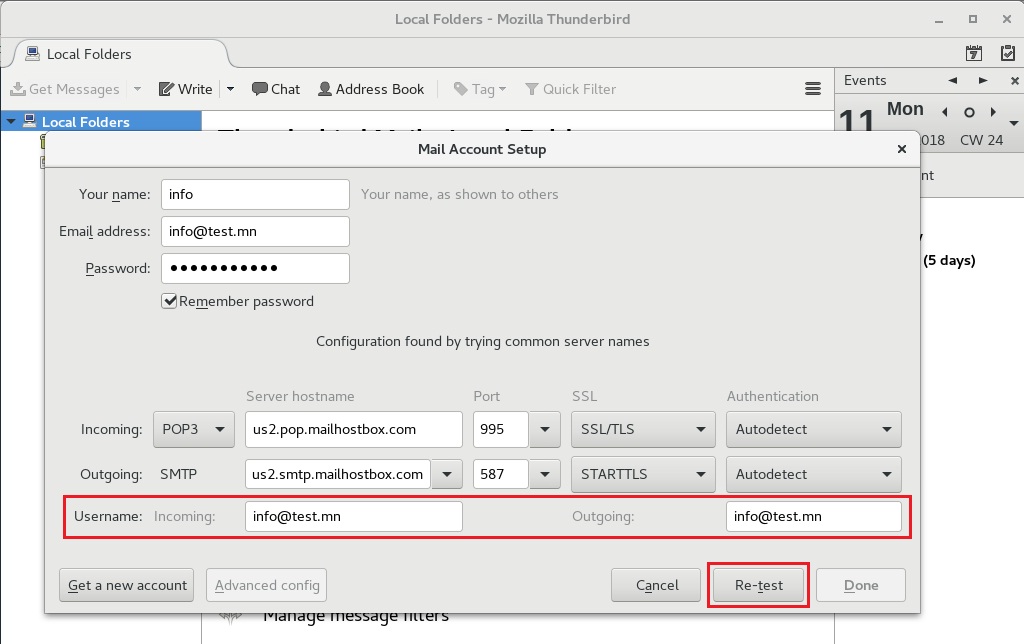Screen dimensions: 1024x644
Task: Click the Your name input field
Action: [x=255, y=195]
